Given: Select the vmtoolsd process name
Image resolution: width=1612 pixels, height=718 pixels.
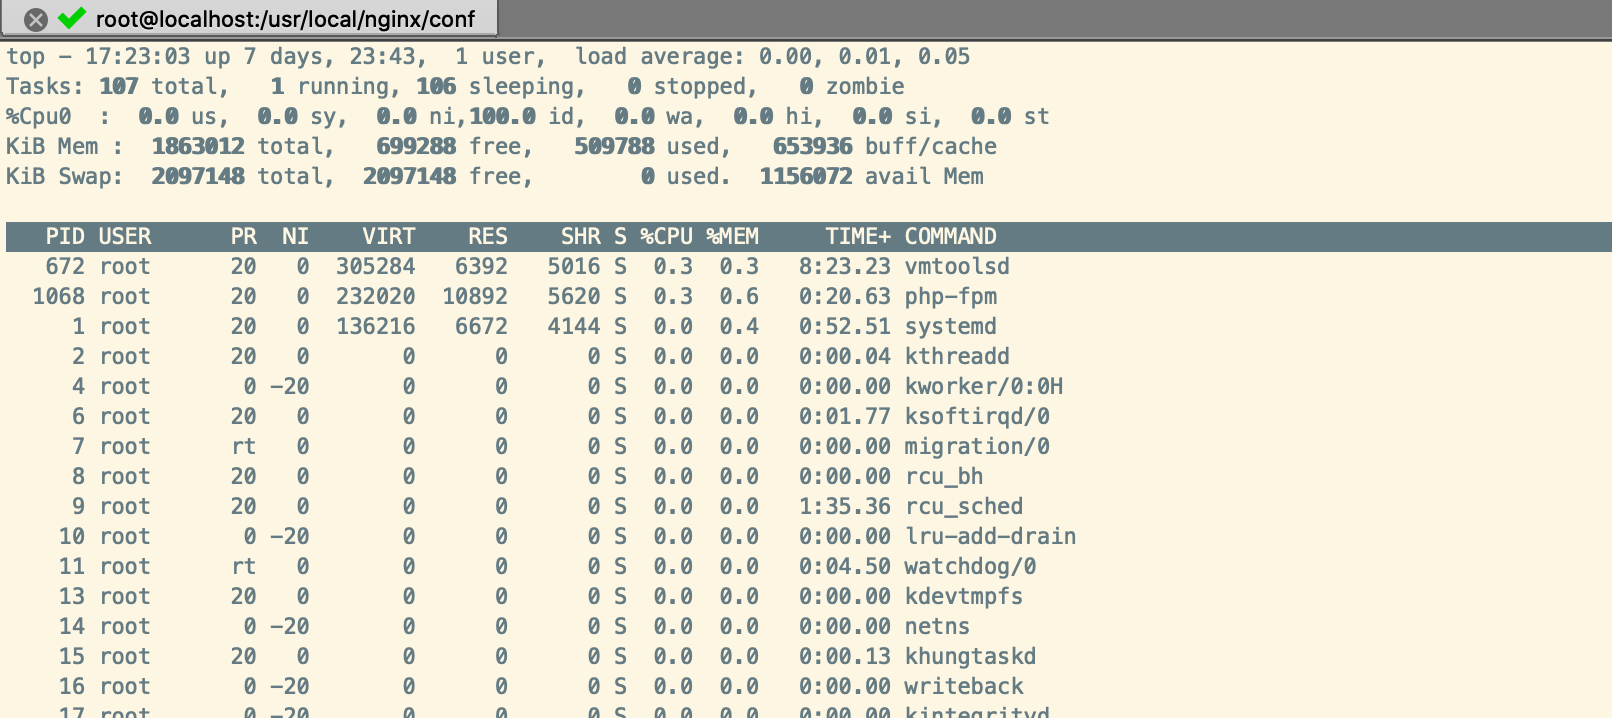Looking at the screenshot, I should click(x=957, y=267).
